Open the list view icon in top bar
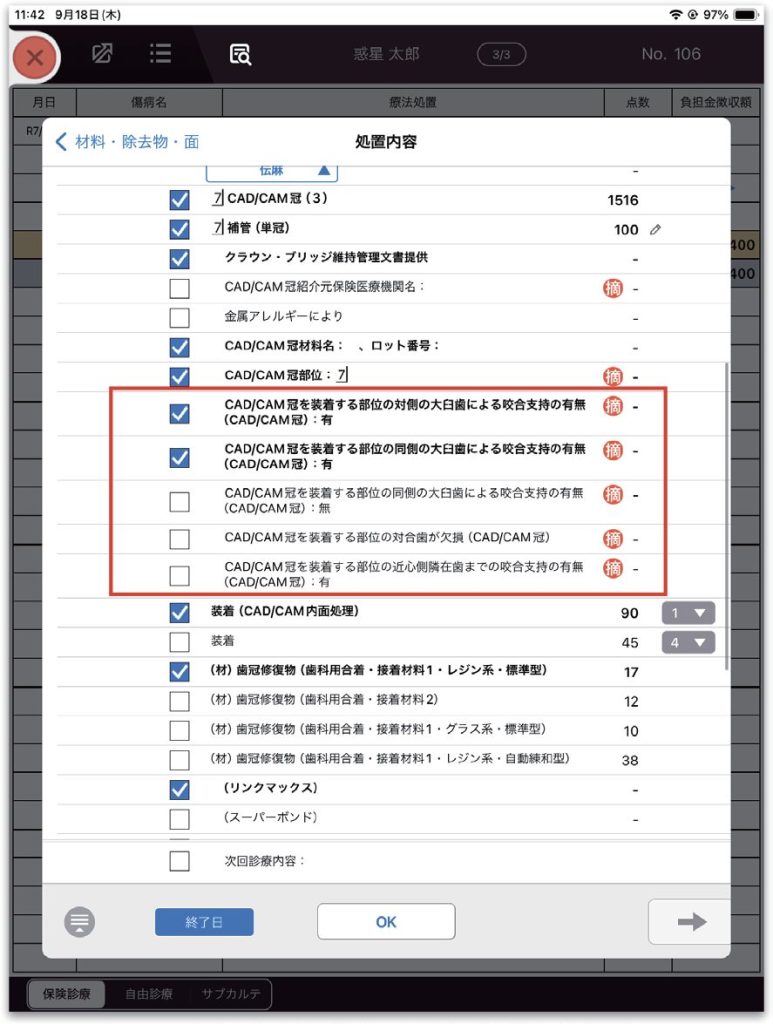This screenshot has width=773, height=1024. coord(160,54)
